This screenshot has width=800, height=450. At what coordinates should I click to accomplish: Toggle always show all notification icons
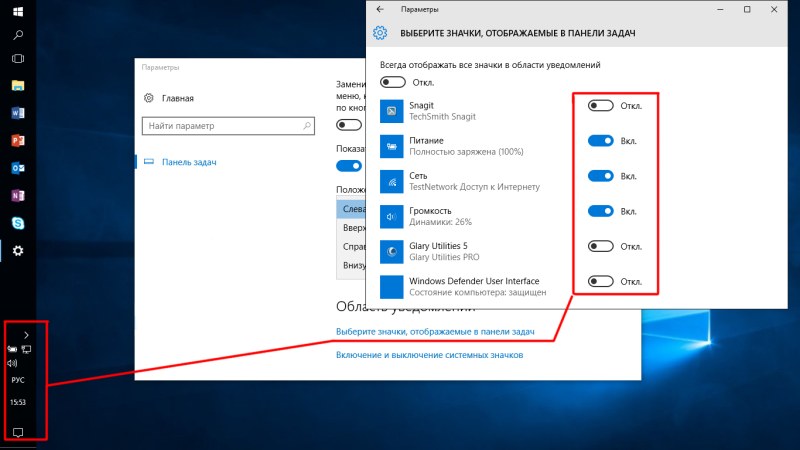click(x=392, y=82)
